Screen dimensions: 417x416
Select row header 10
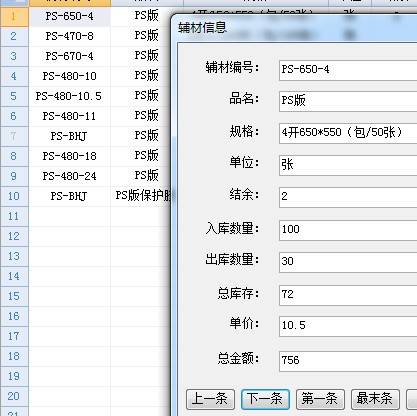[14, 196]
